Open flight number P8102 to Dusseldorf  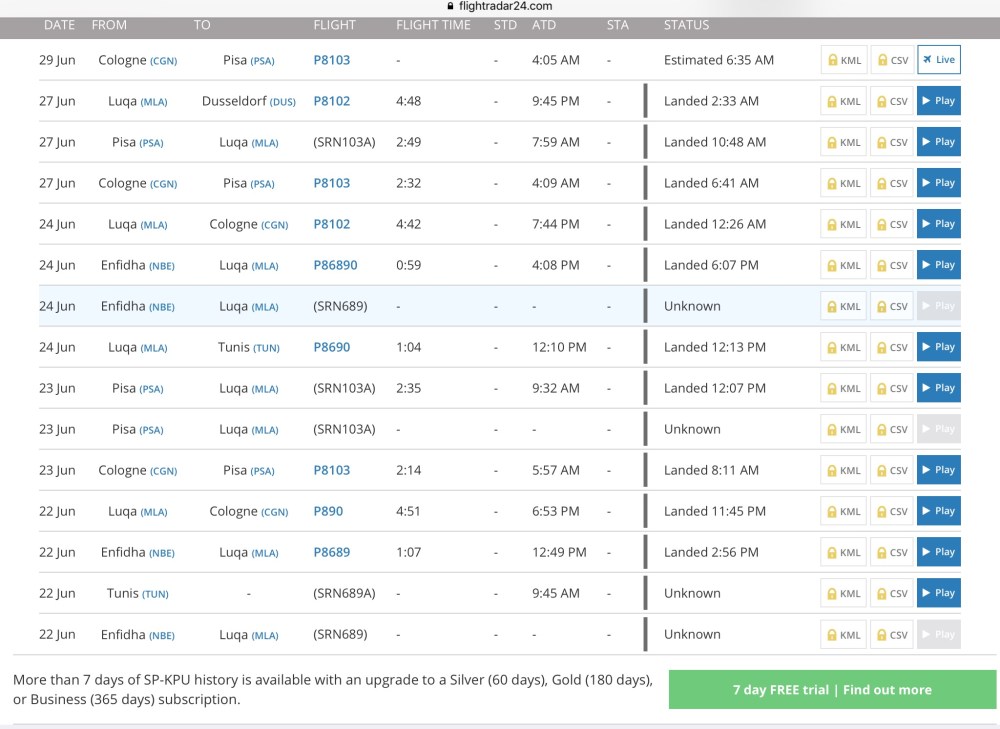331,101
